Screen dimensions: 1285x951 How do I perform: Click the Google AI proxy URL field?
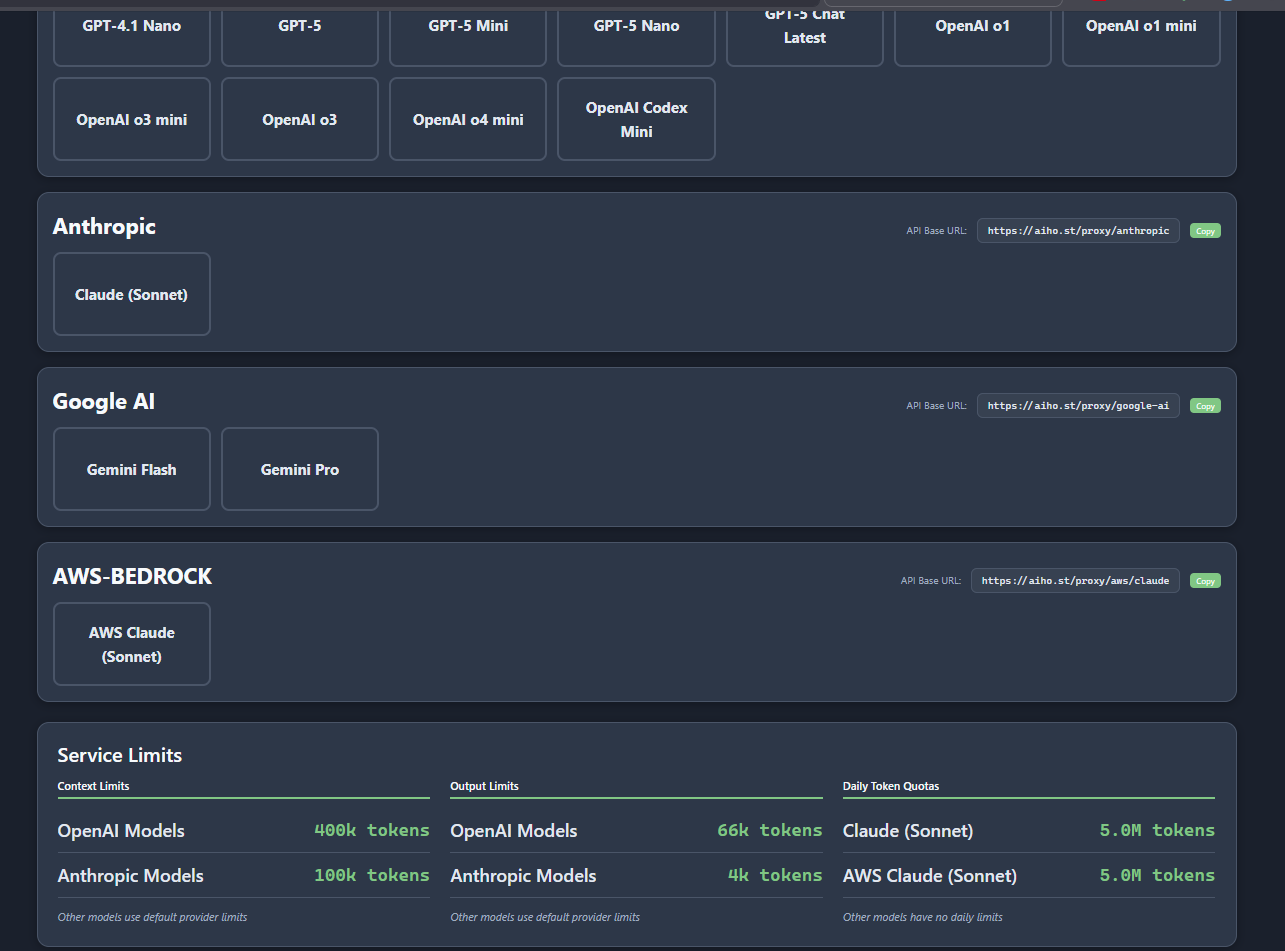(1078, 406)
